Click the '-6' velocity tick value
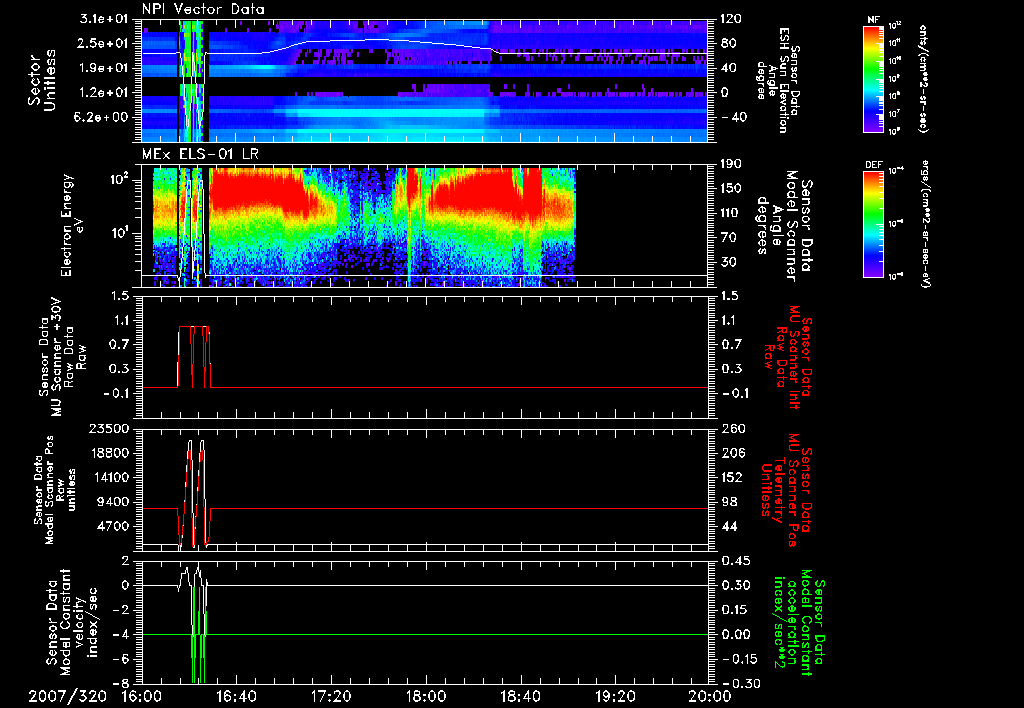The image size is (1024, 708). coord(120,659)
